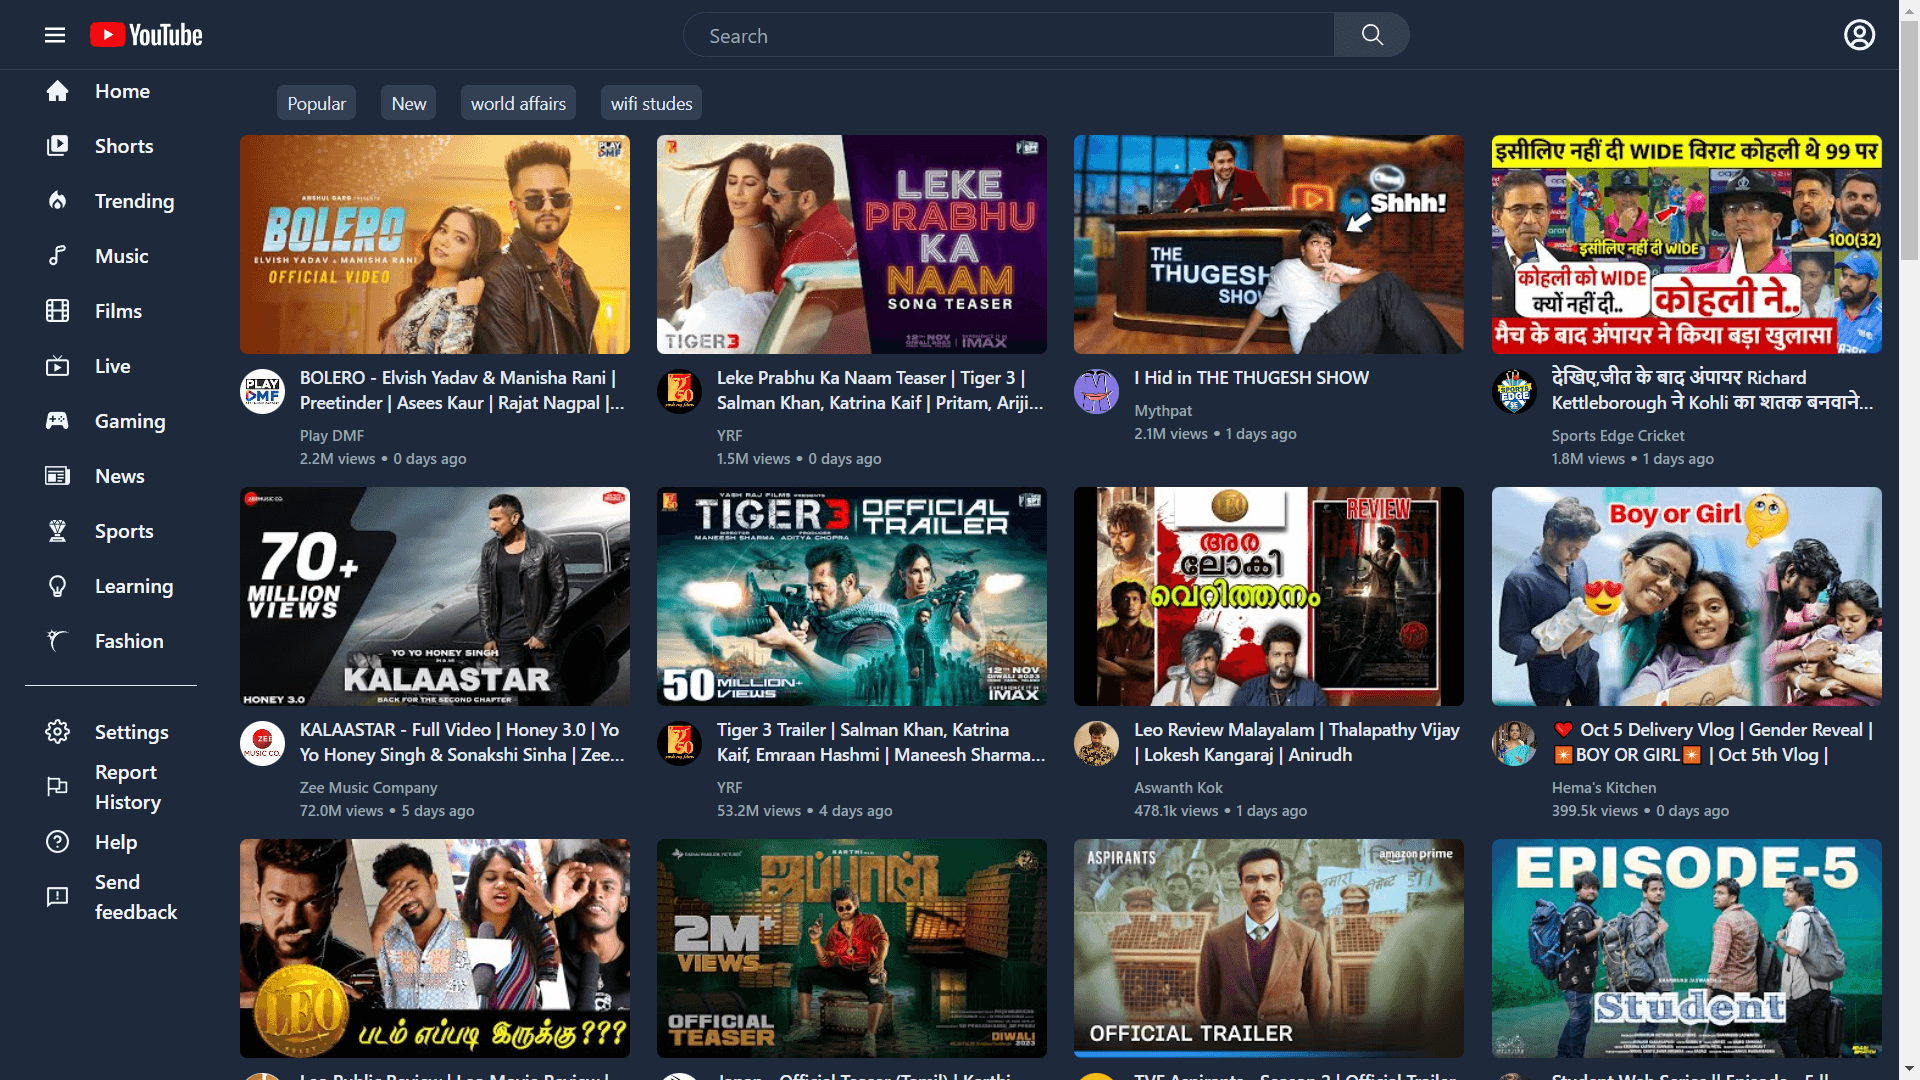Click the Gaming controller icon

(x=58, y=421)
